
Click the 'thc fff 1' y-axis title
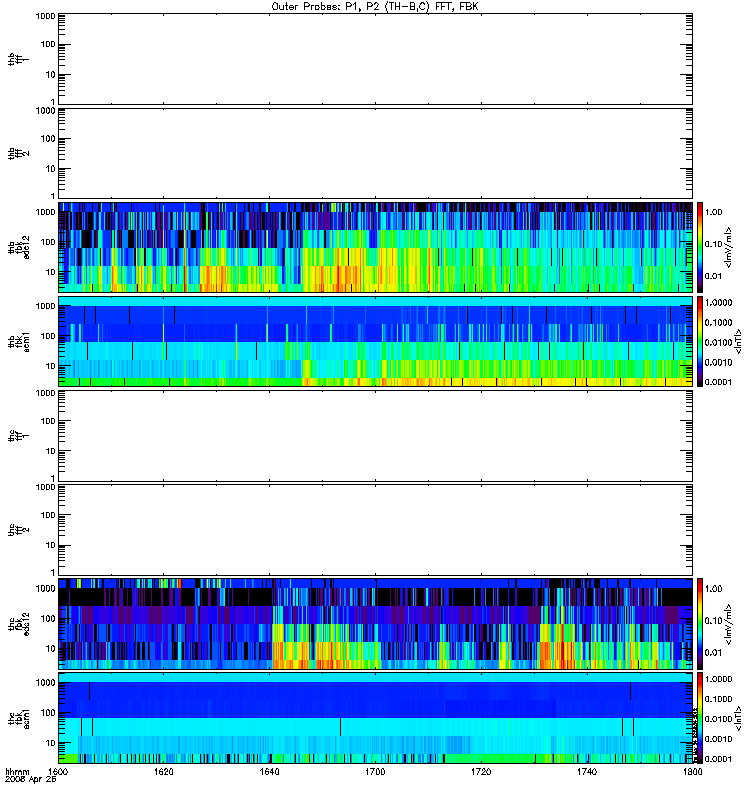click(18, 436)
